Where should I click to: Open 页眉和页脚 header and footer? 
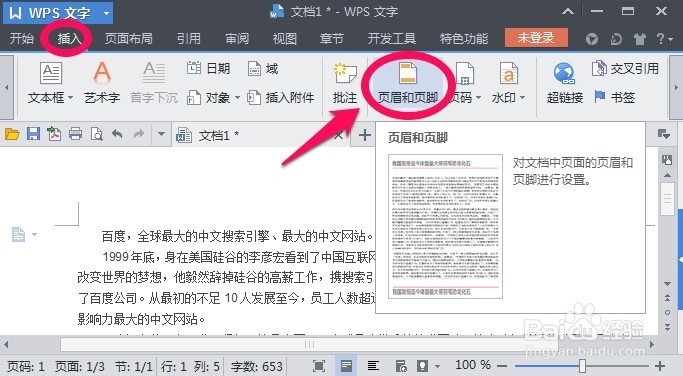[x=408, y=83]
